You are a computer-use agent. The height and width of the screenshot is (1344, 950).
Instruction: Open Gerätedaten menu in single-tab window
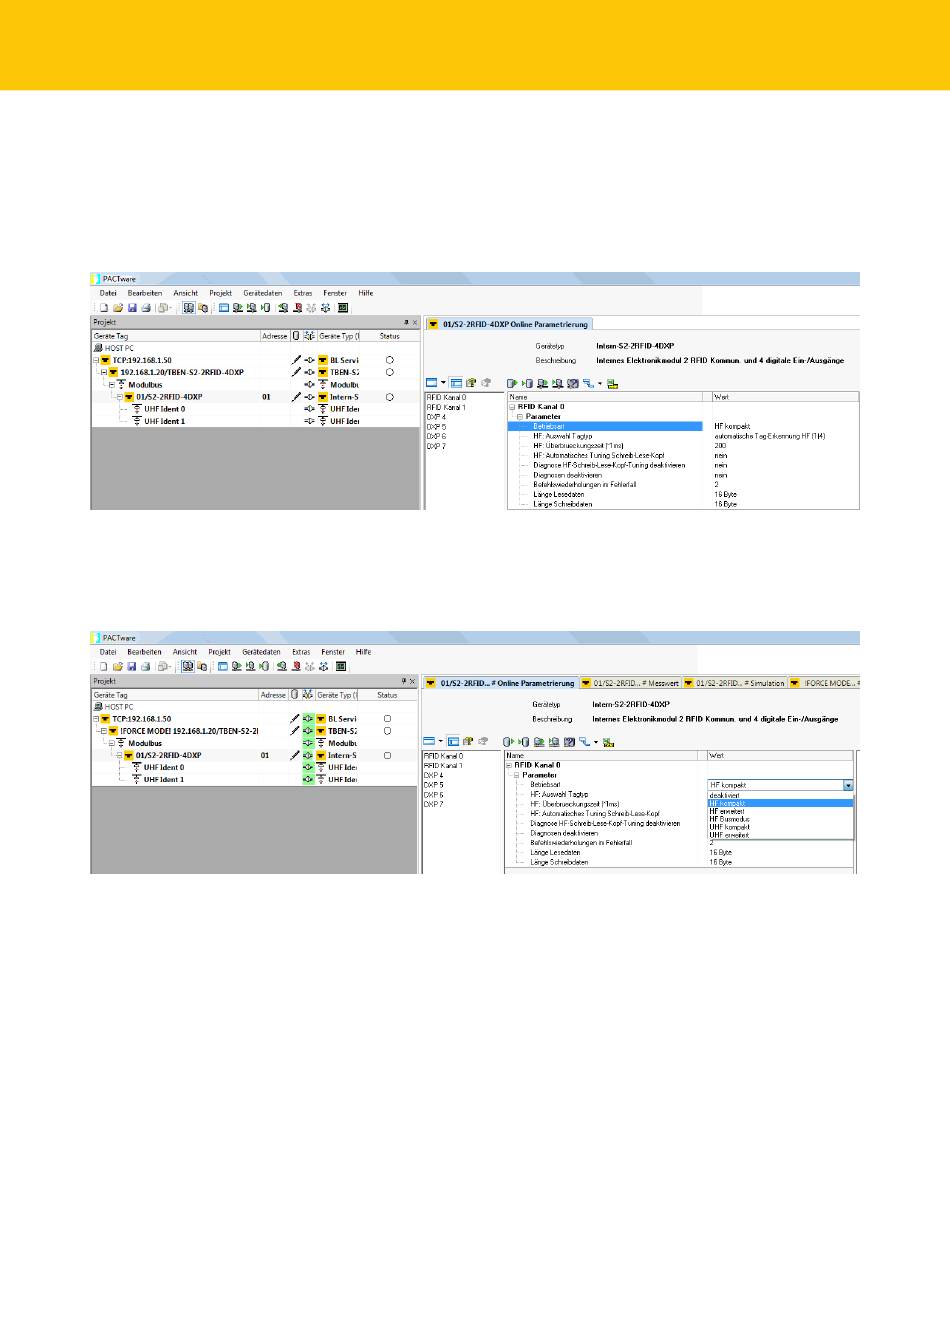pyautogui.click(x=262, y=293)
